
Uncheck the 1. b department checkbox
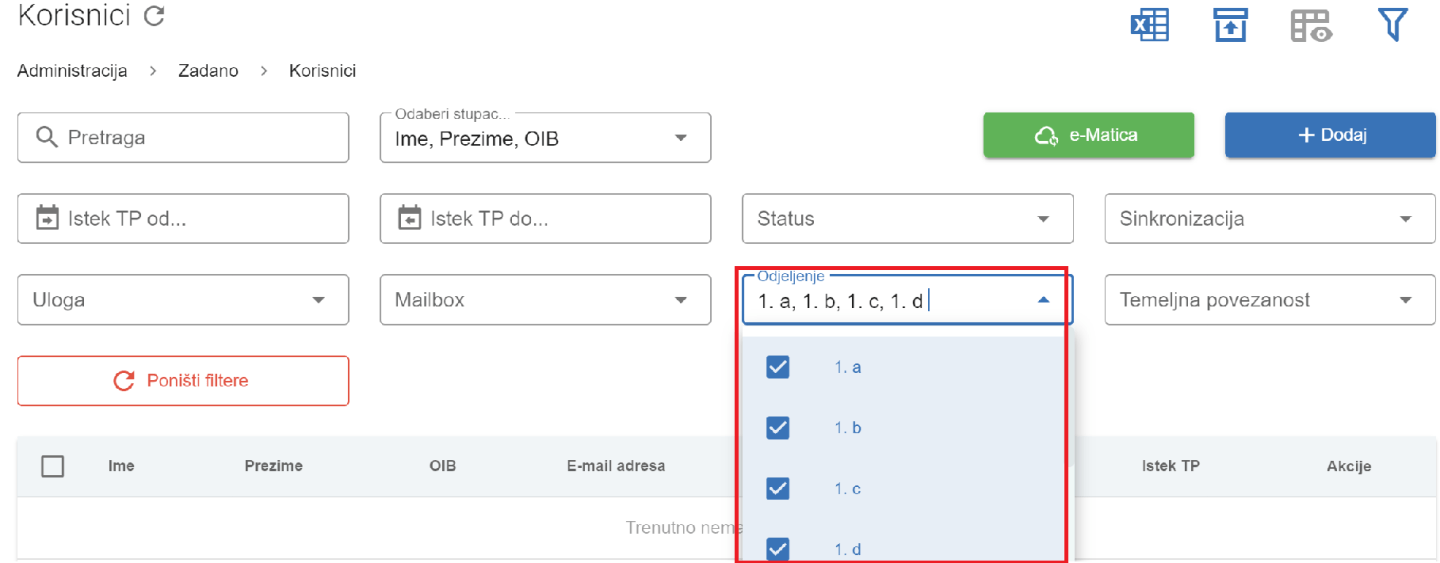click(777, 428)
